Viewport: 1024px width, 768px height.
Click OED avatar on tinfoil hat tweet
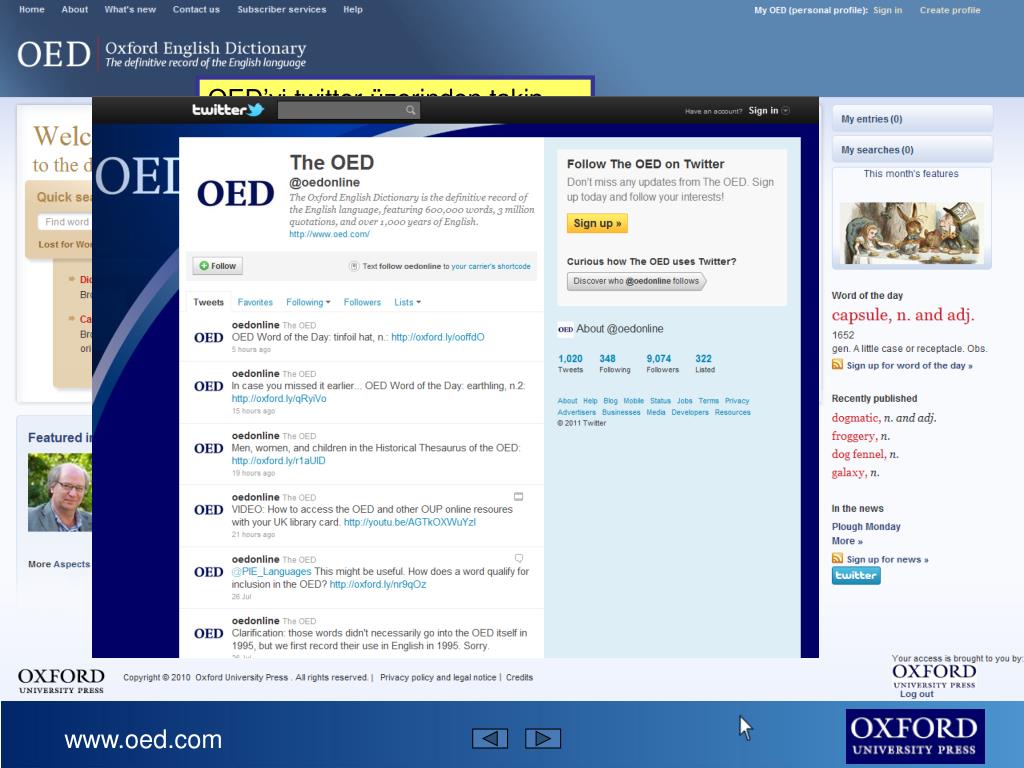point(208,338)
